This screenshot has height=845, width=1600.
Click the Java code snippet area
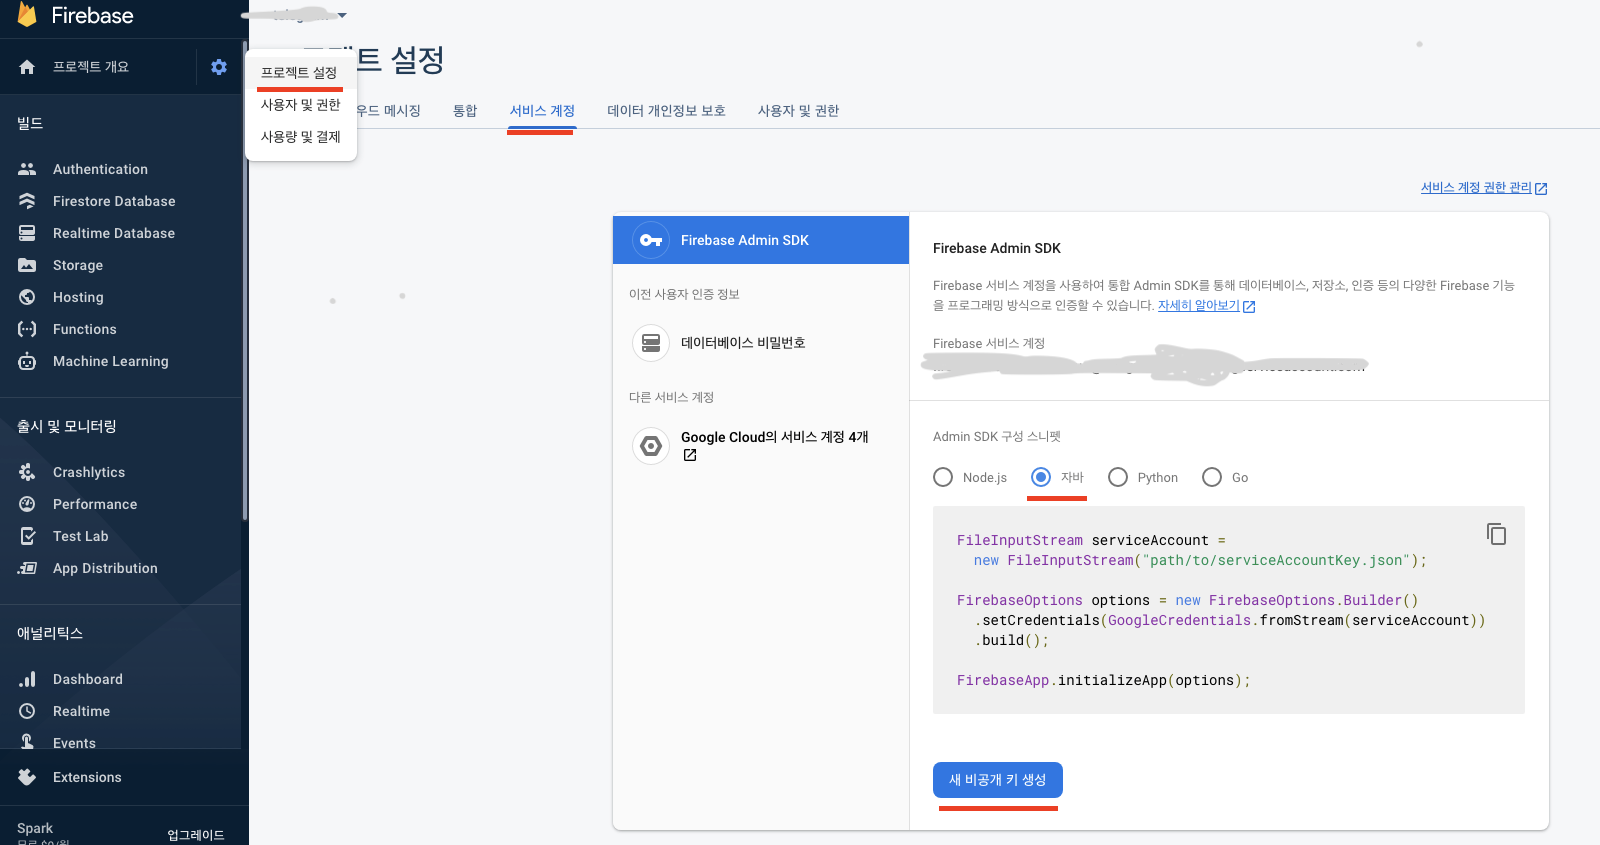click(x=1228, y=610)
